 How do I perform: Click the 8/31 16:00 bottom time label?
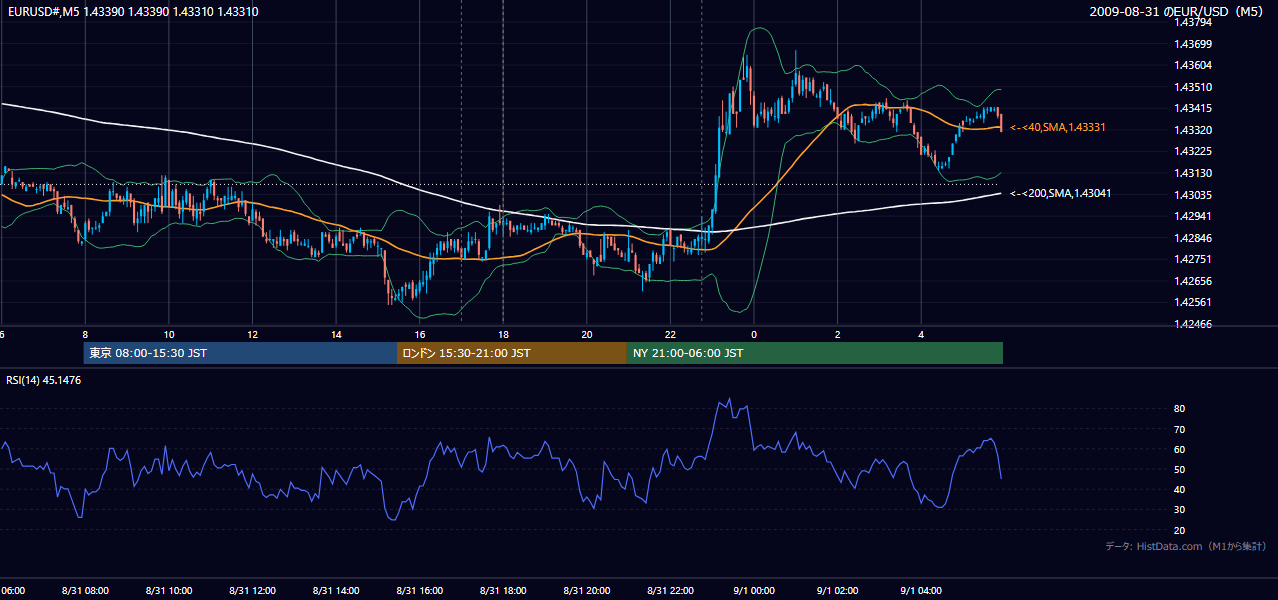[x=420, y=591]
